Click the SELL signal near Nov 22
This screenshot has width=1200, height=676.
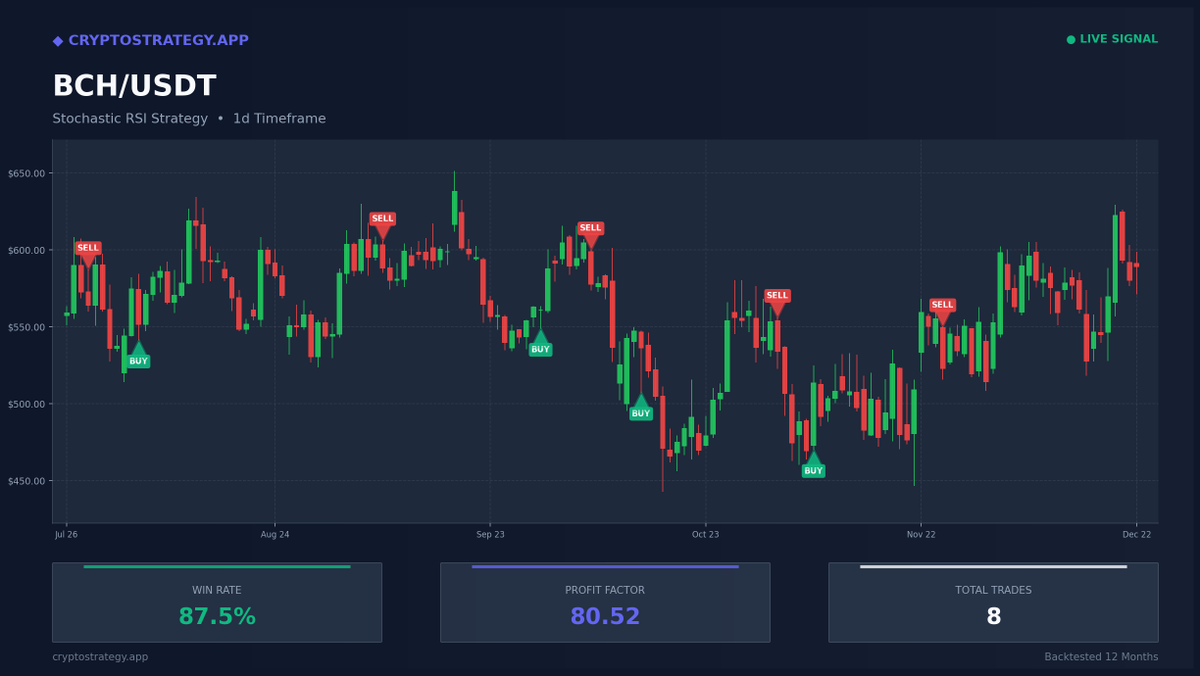[942, 306]
